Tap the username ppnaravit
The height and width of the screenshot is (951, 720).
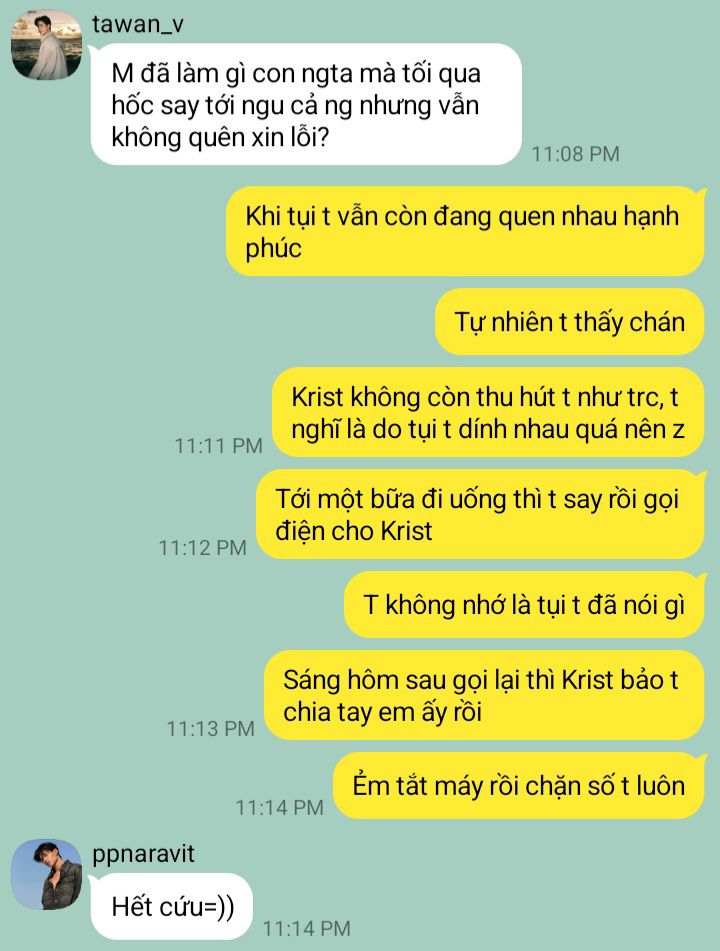click(144, 854)
